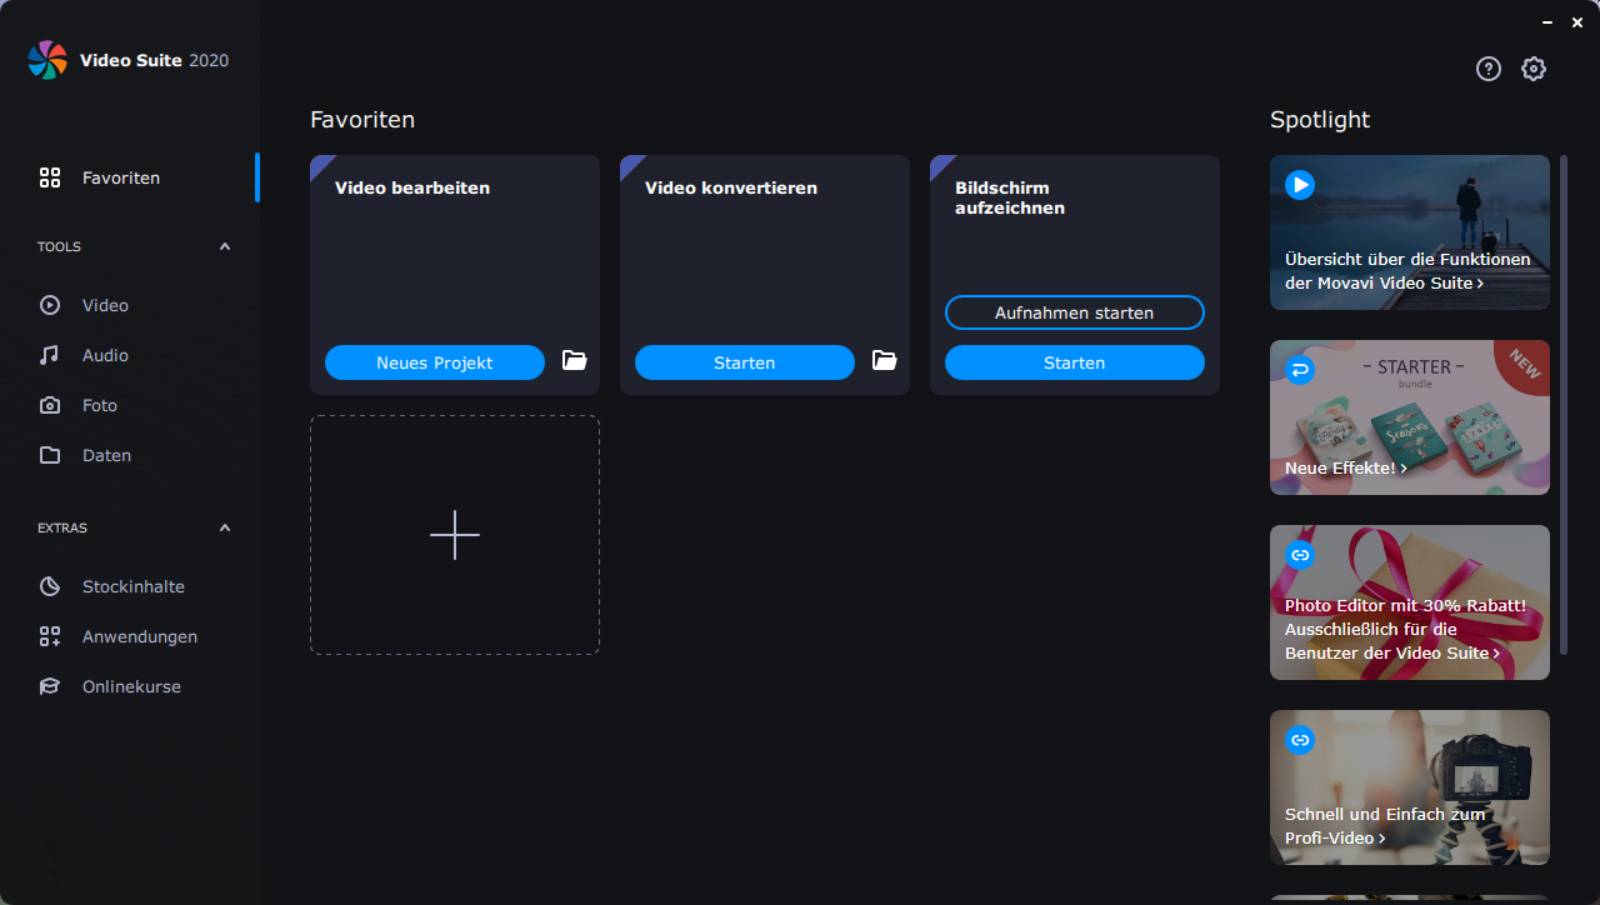Open settings with the gear icon
The width and height of the screenshot is (1600, 905).
click(x=1533, y=68)
